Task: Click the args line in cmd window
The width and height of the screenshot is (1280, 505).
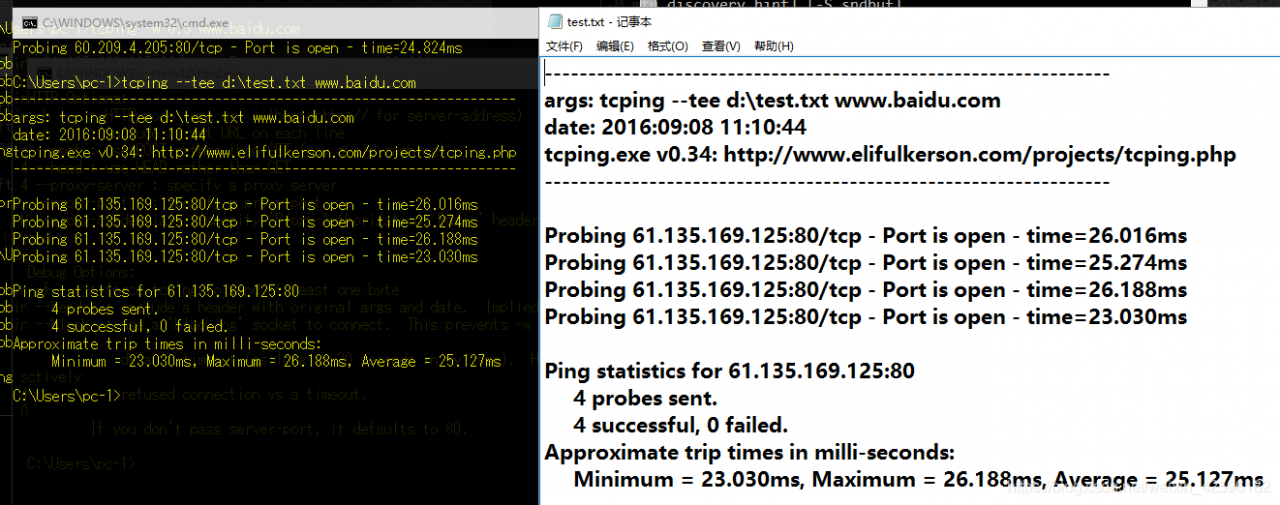Action: (x=183, y=118)
